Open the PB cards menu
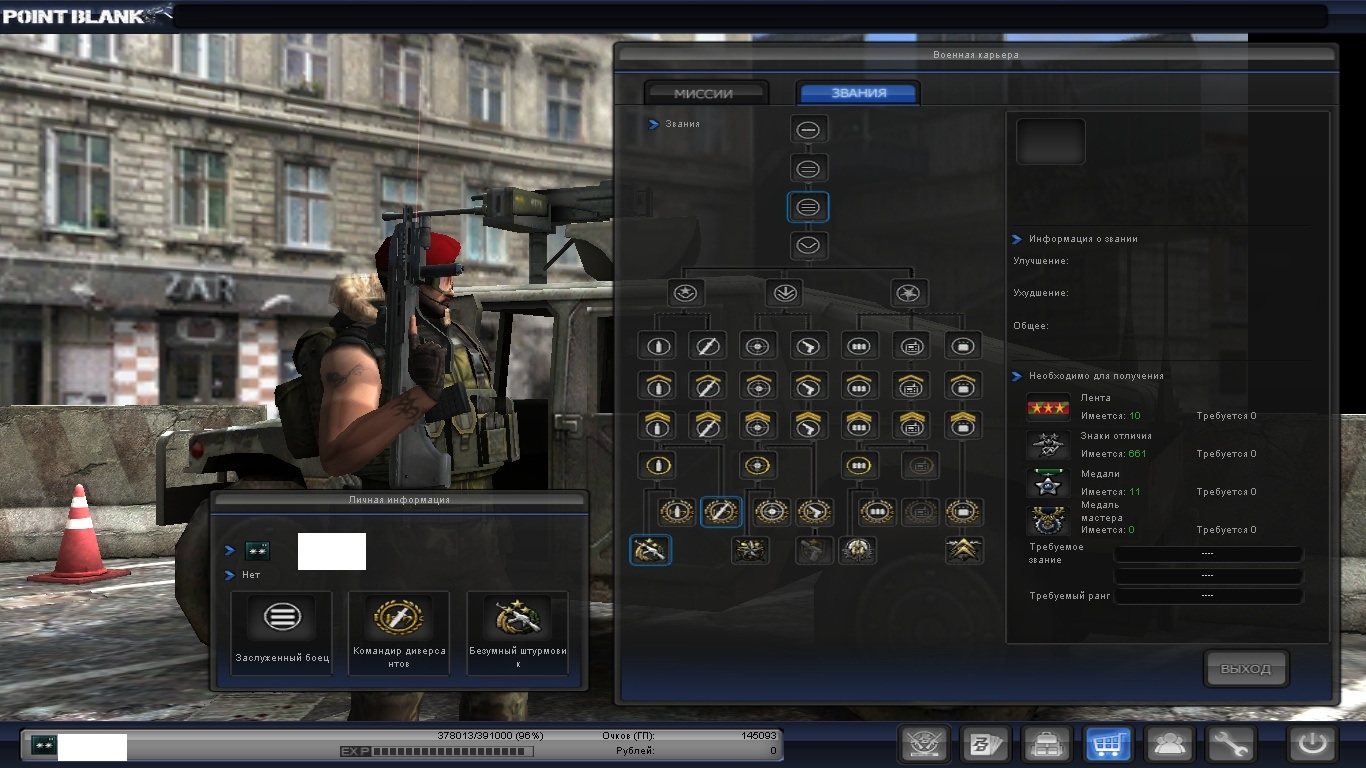The height and width of the screenshot is (768, 1366). click(x=985, y=744)
